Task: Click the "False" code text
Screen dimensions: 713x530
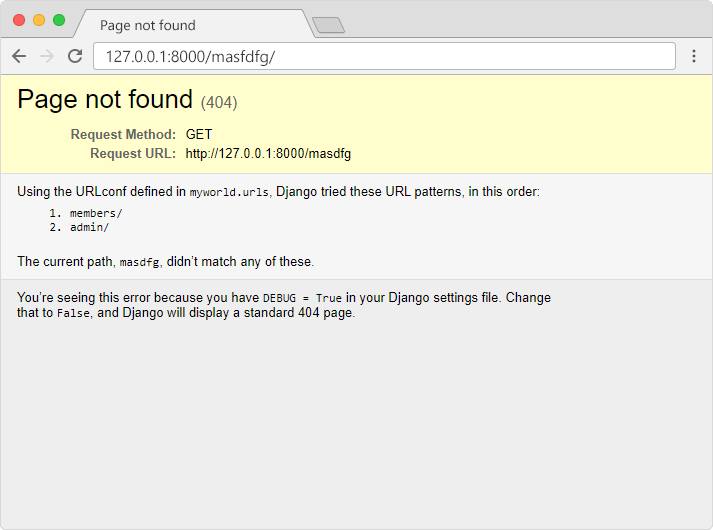Action: [74, 313]
